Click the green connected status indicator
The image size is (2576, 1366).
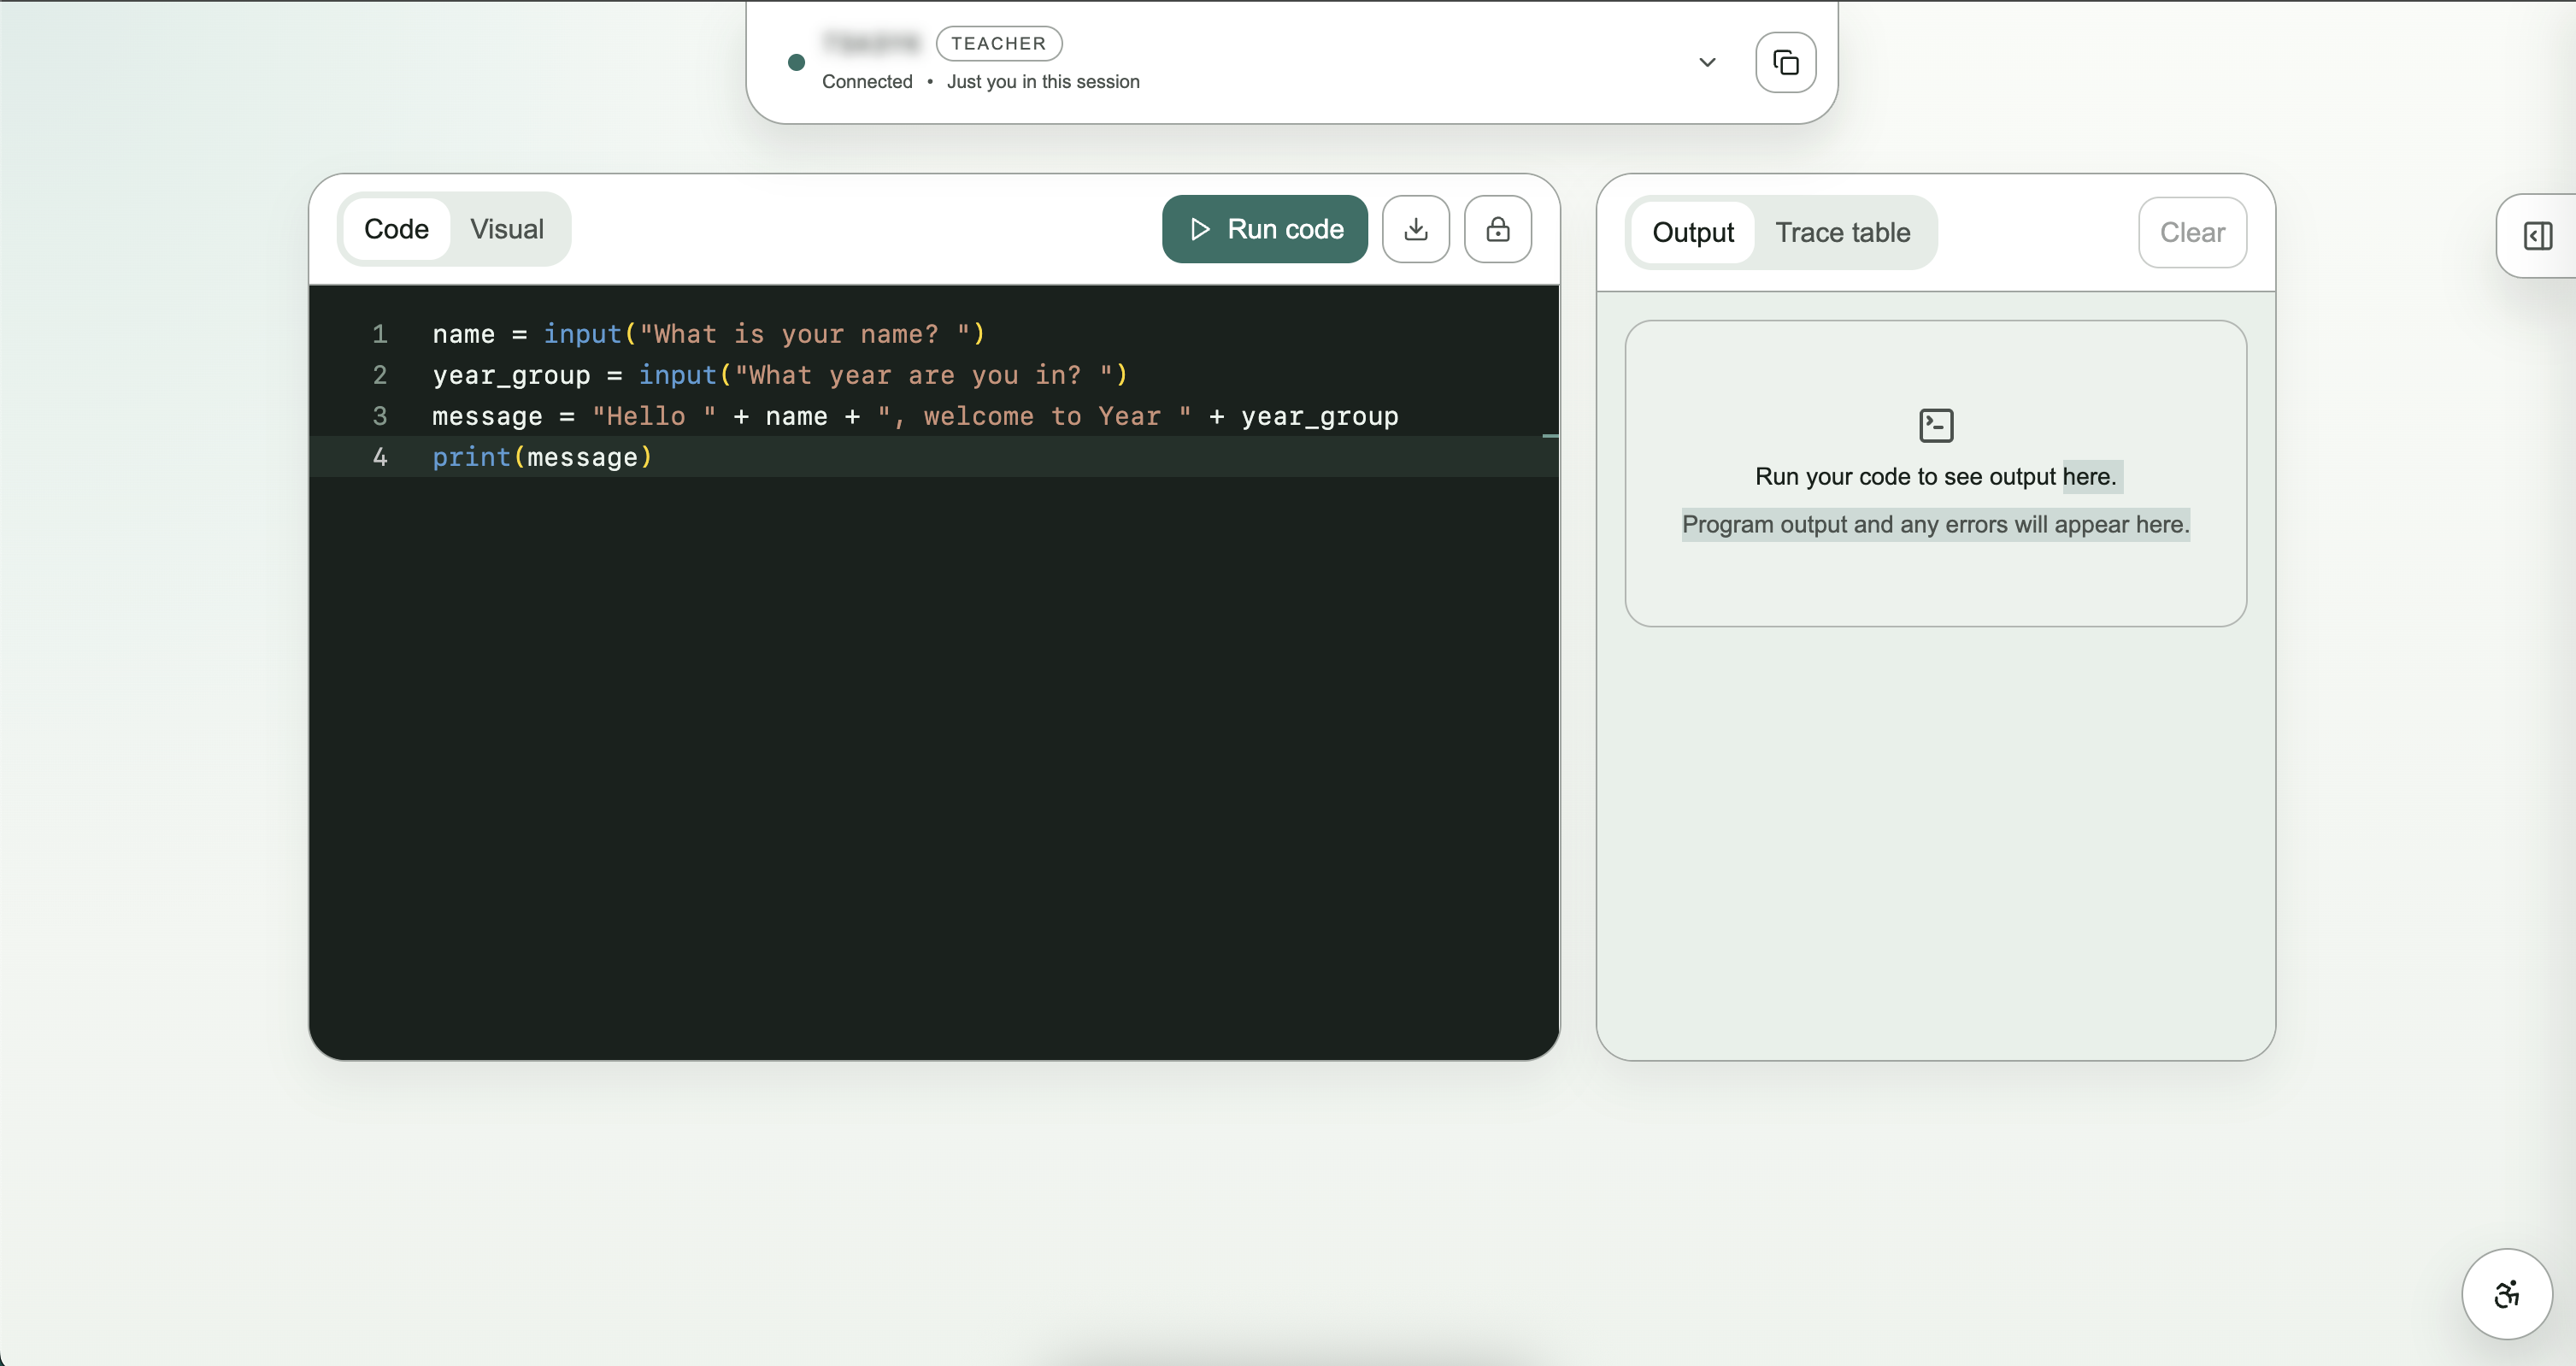point(796,62)
